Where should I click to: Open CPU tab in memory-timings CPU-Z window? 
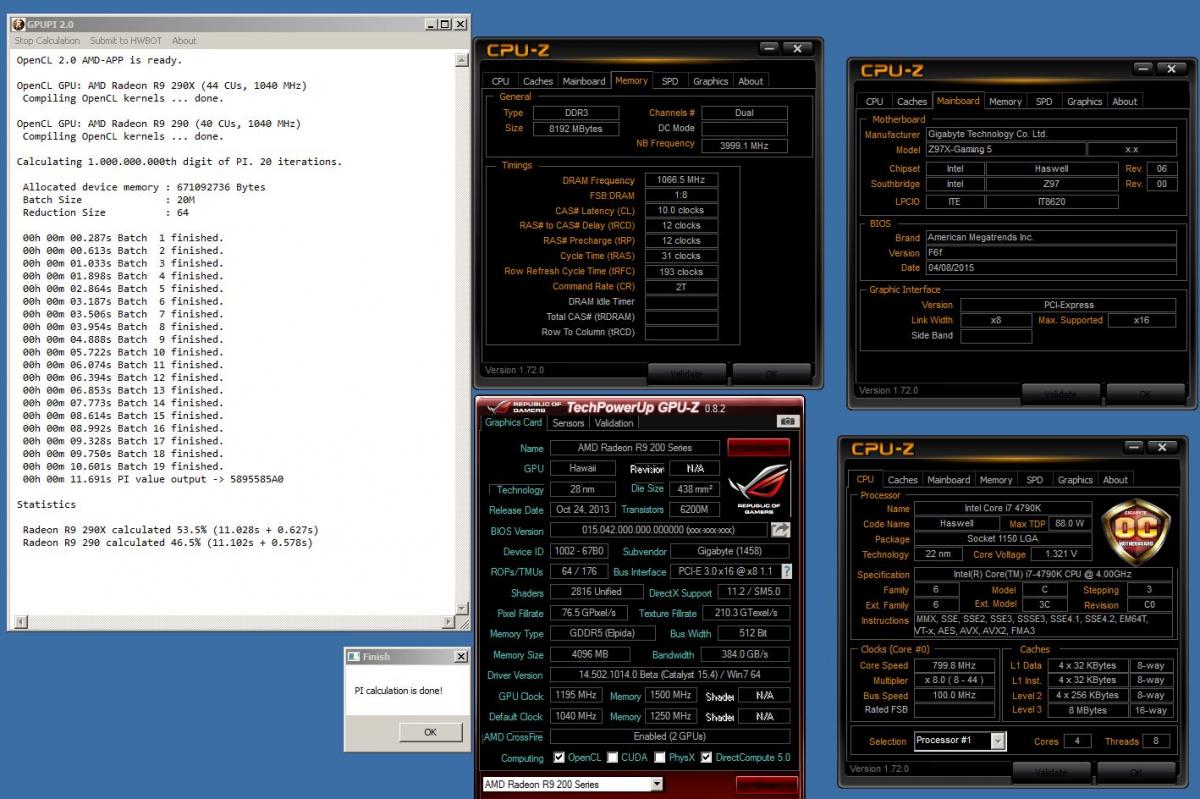point(501,81)
